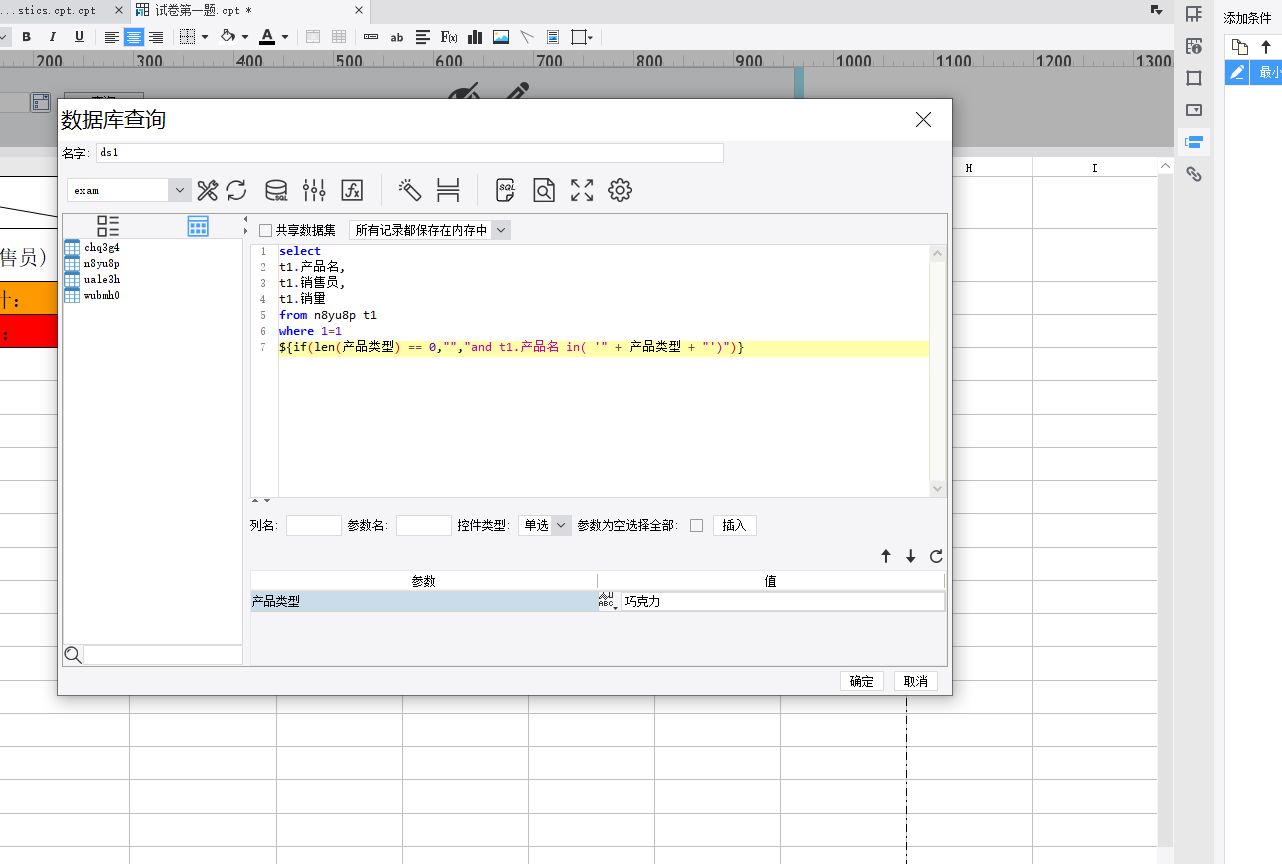Collapse the table list panel with left arrow

tap(245, 219)
